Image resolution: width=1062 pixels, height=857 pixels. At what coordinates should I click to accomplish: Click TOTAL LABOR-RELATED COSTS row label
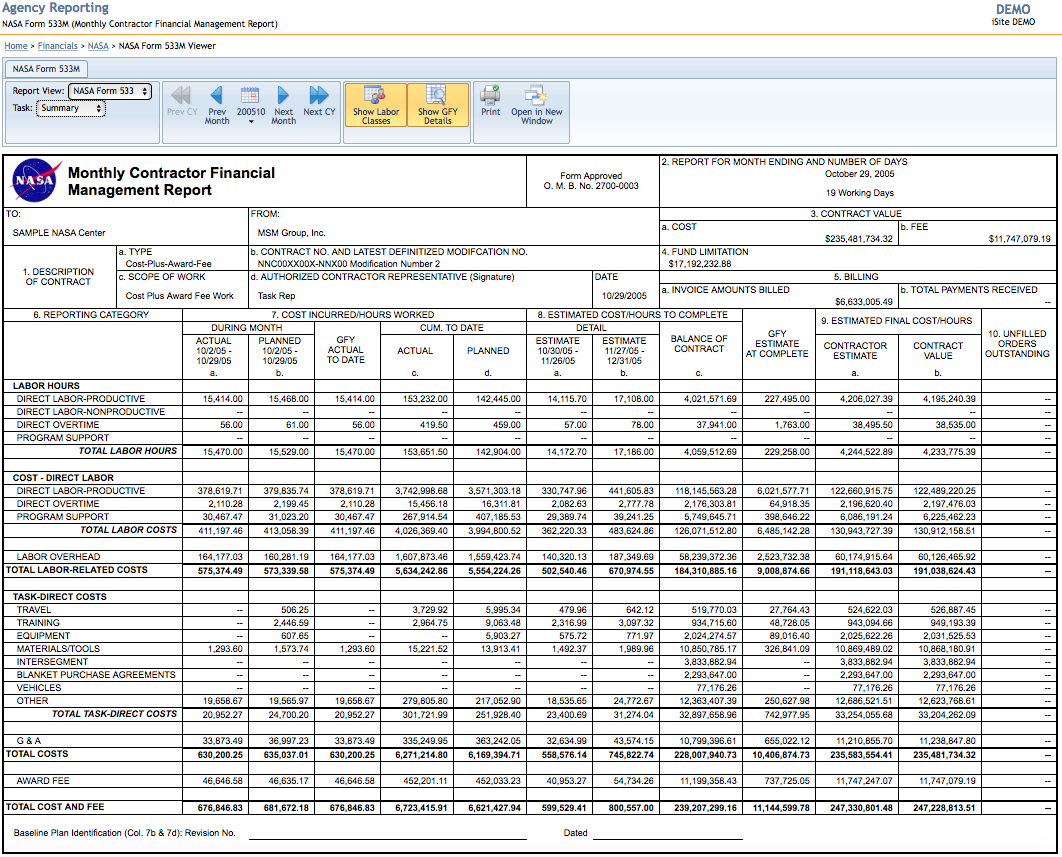pyautogui.click(x=77, y=570)
